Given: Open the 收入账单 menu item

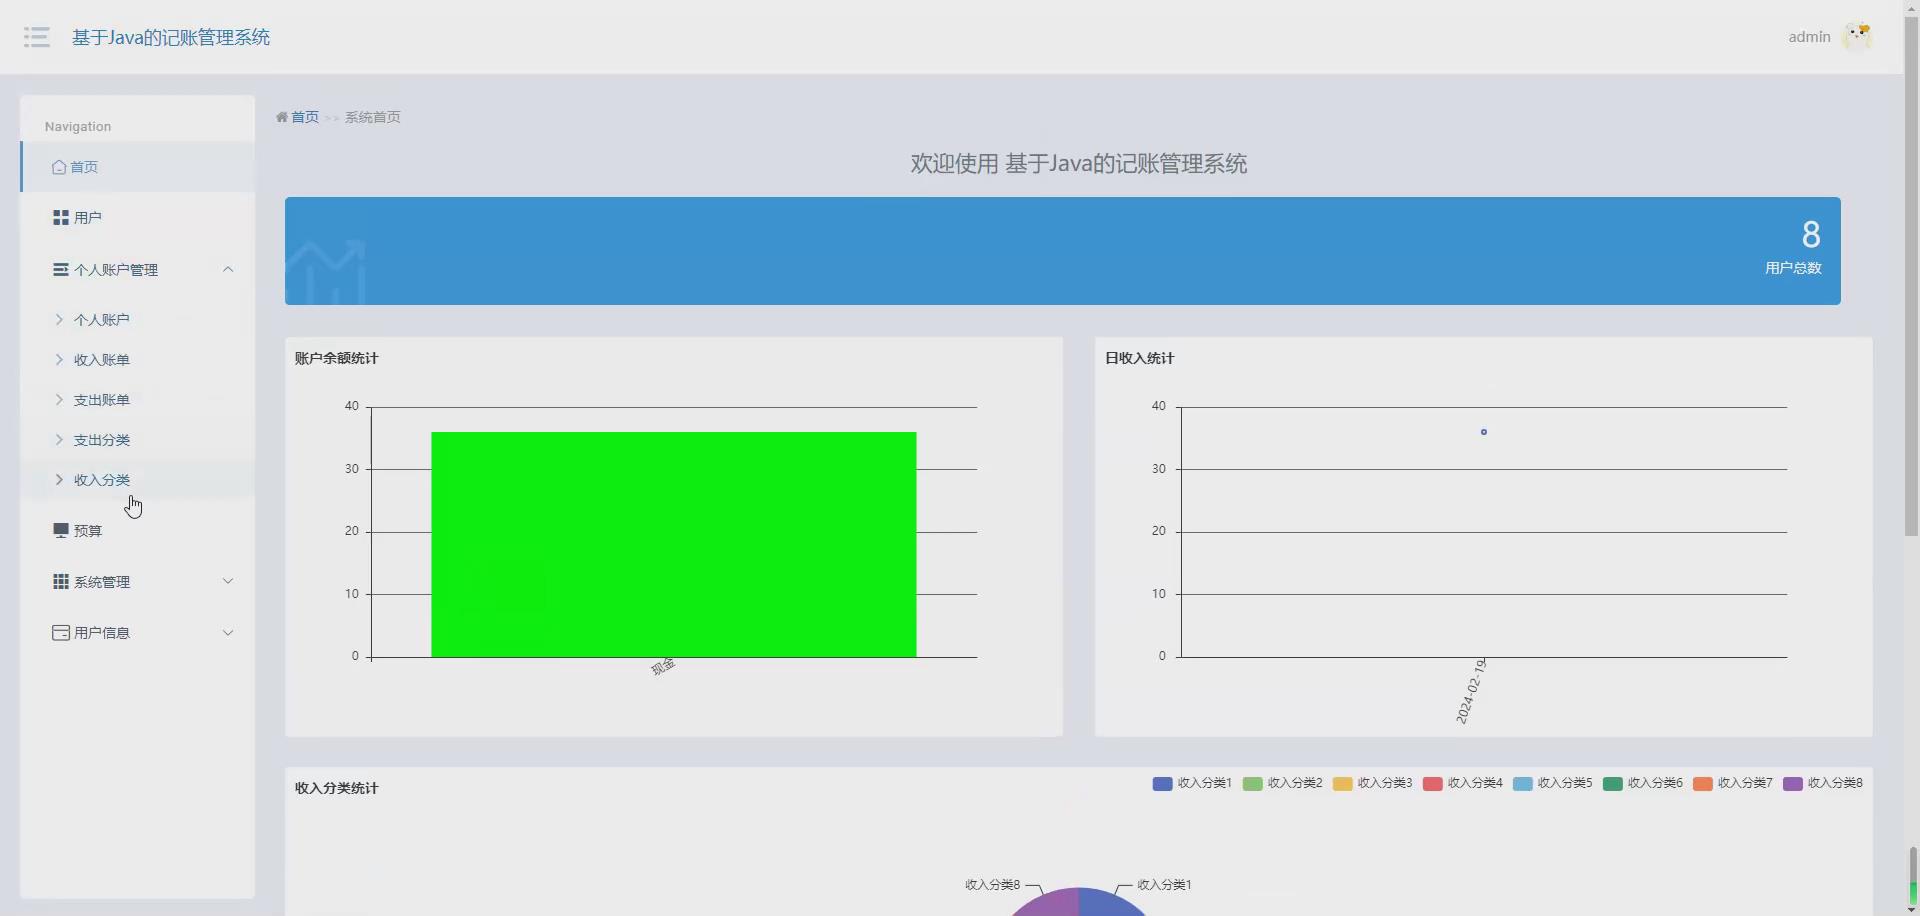Looking at the screenshot, I should [x=101, y=359].
